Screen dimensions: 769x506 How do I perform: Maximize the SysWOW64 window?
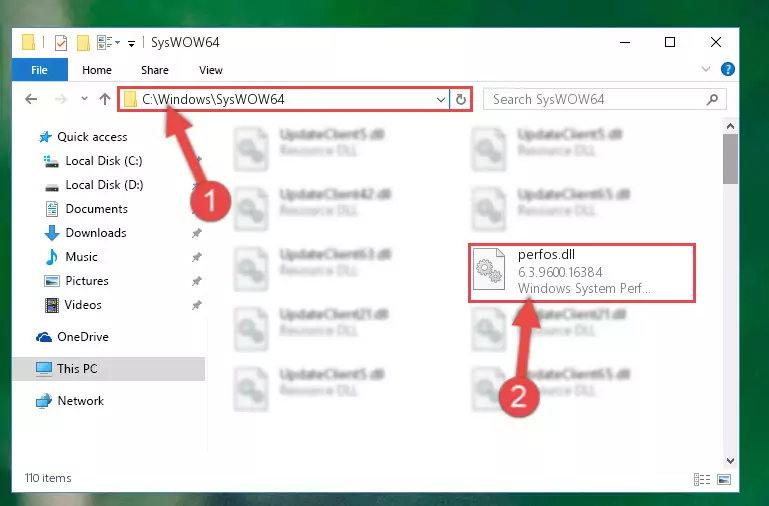point(670,42)
